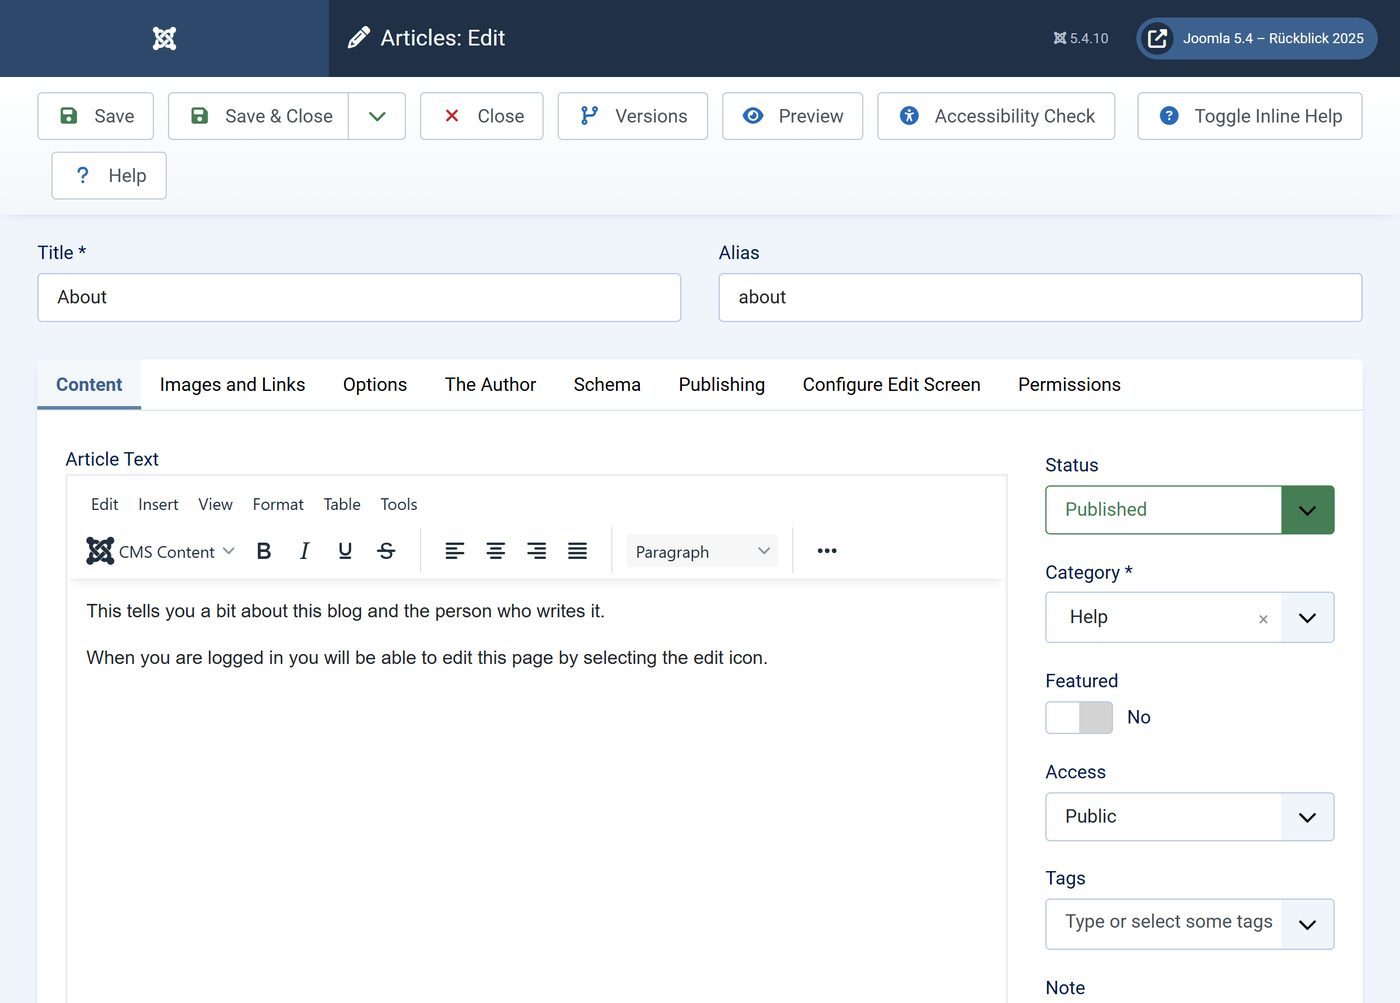Click the Title input field

coord(359,298)
